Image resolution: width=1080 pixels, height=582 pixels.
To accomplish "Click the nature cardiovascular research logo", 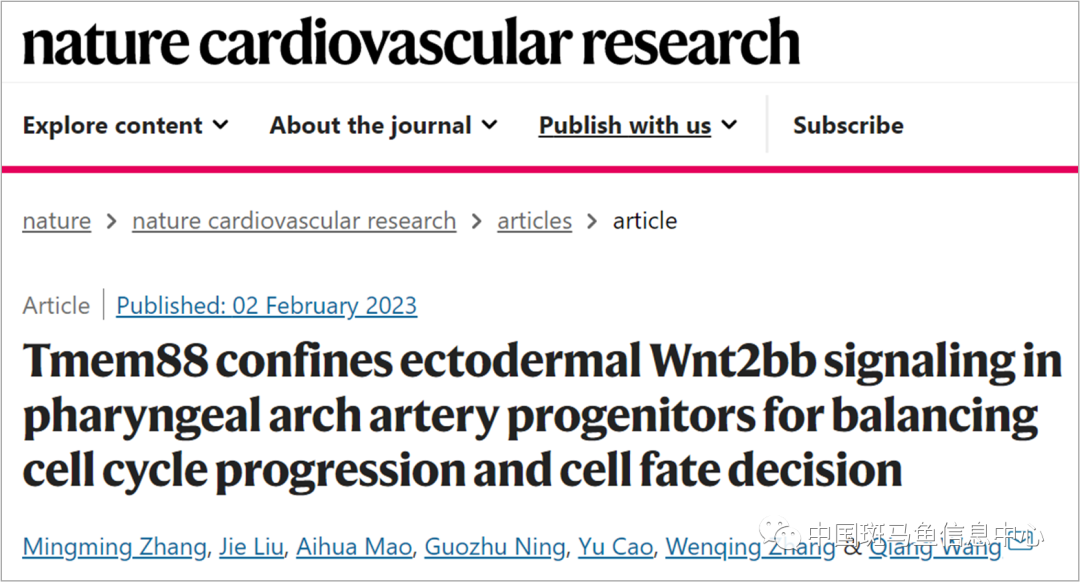I will (411, 42).
